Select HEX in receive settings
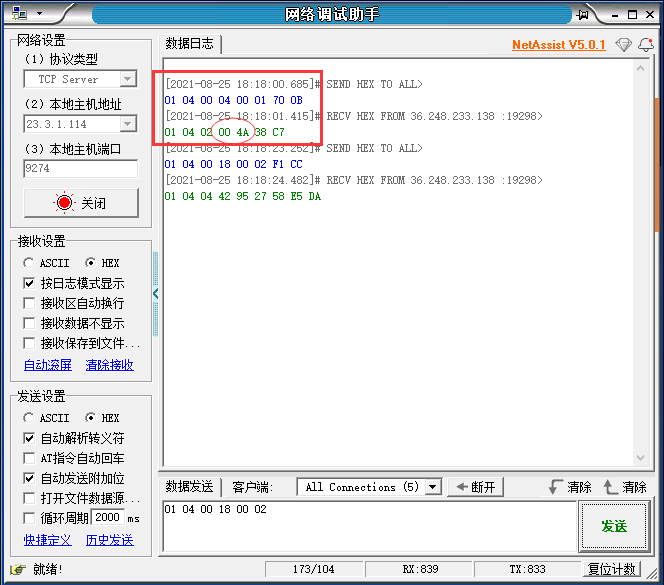 coord(102,263)
